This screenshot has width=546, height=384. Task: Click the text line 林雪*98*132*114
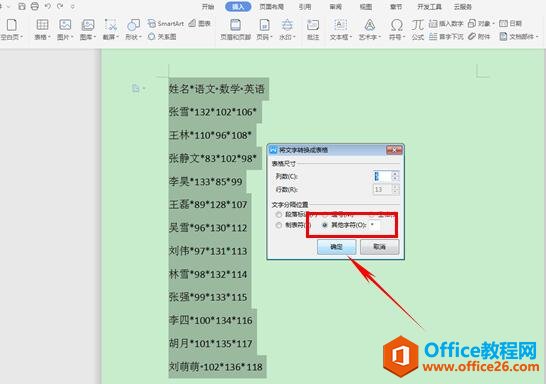tap(208, 274)
